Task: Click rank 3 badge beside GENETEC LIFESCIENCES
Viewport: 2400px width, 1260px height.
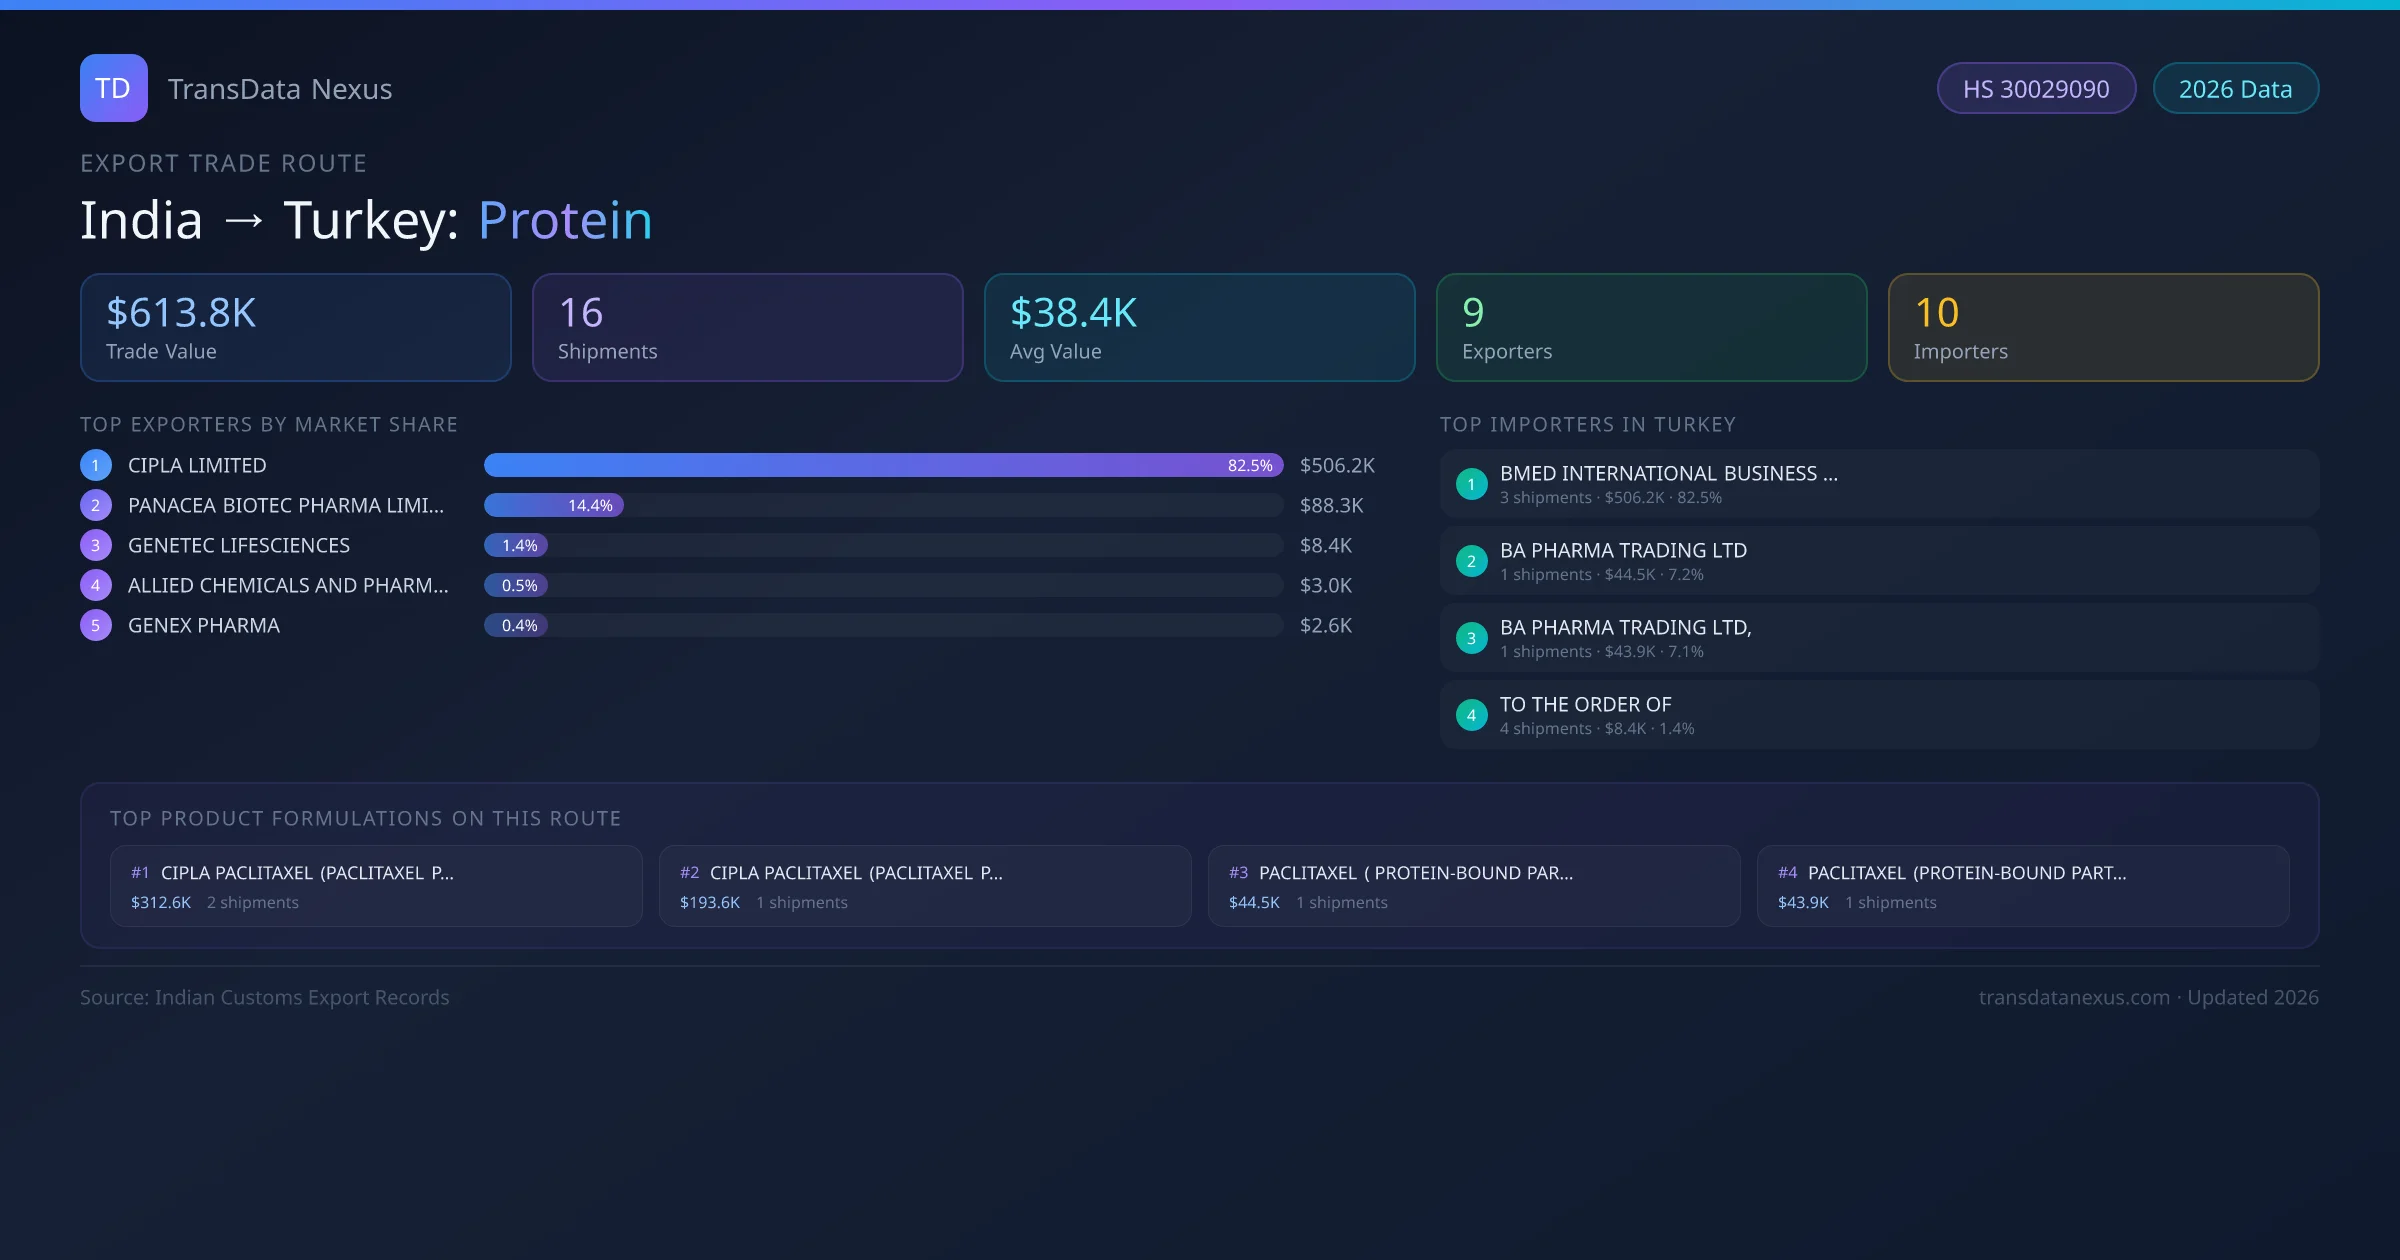Action: [x=96, y=545]
